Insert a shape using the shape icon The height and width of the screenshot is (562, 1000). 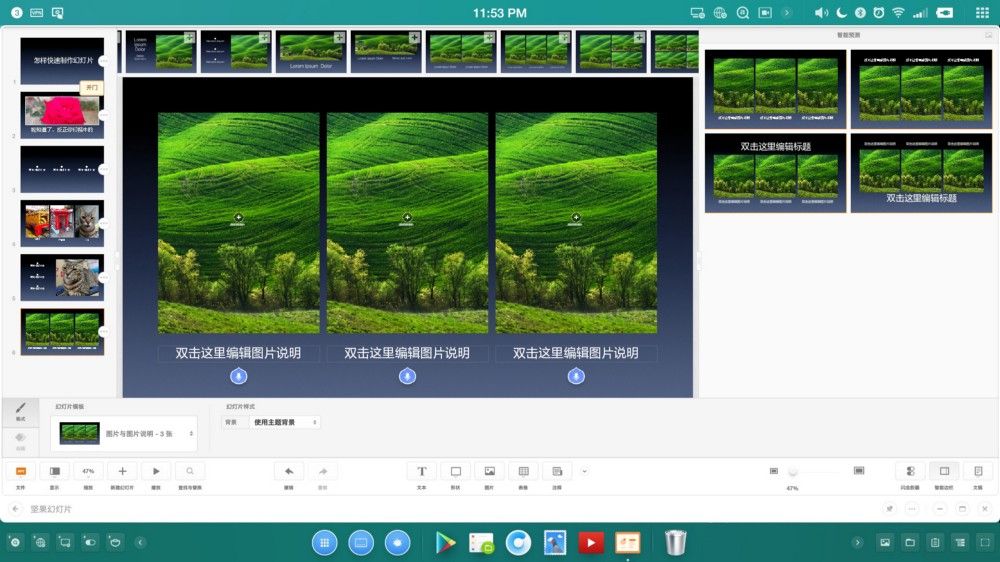coord(455,471)
